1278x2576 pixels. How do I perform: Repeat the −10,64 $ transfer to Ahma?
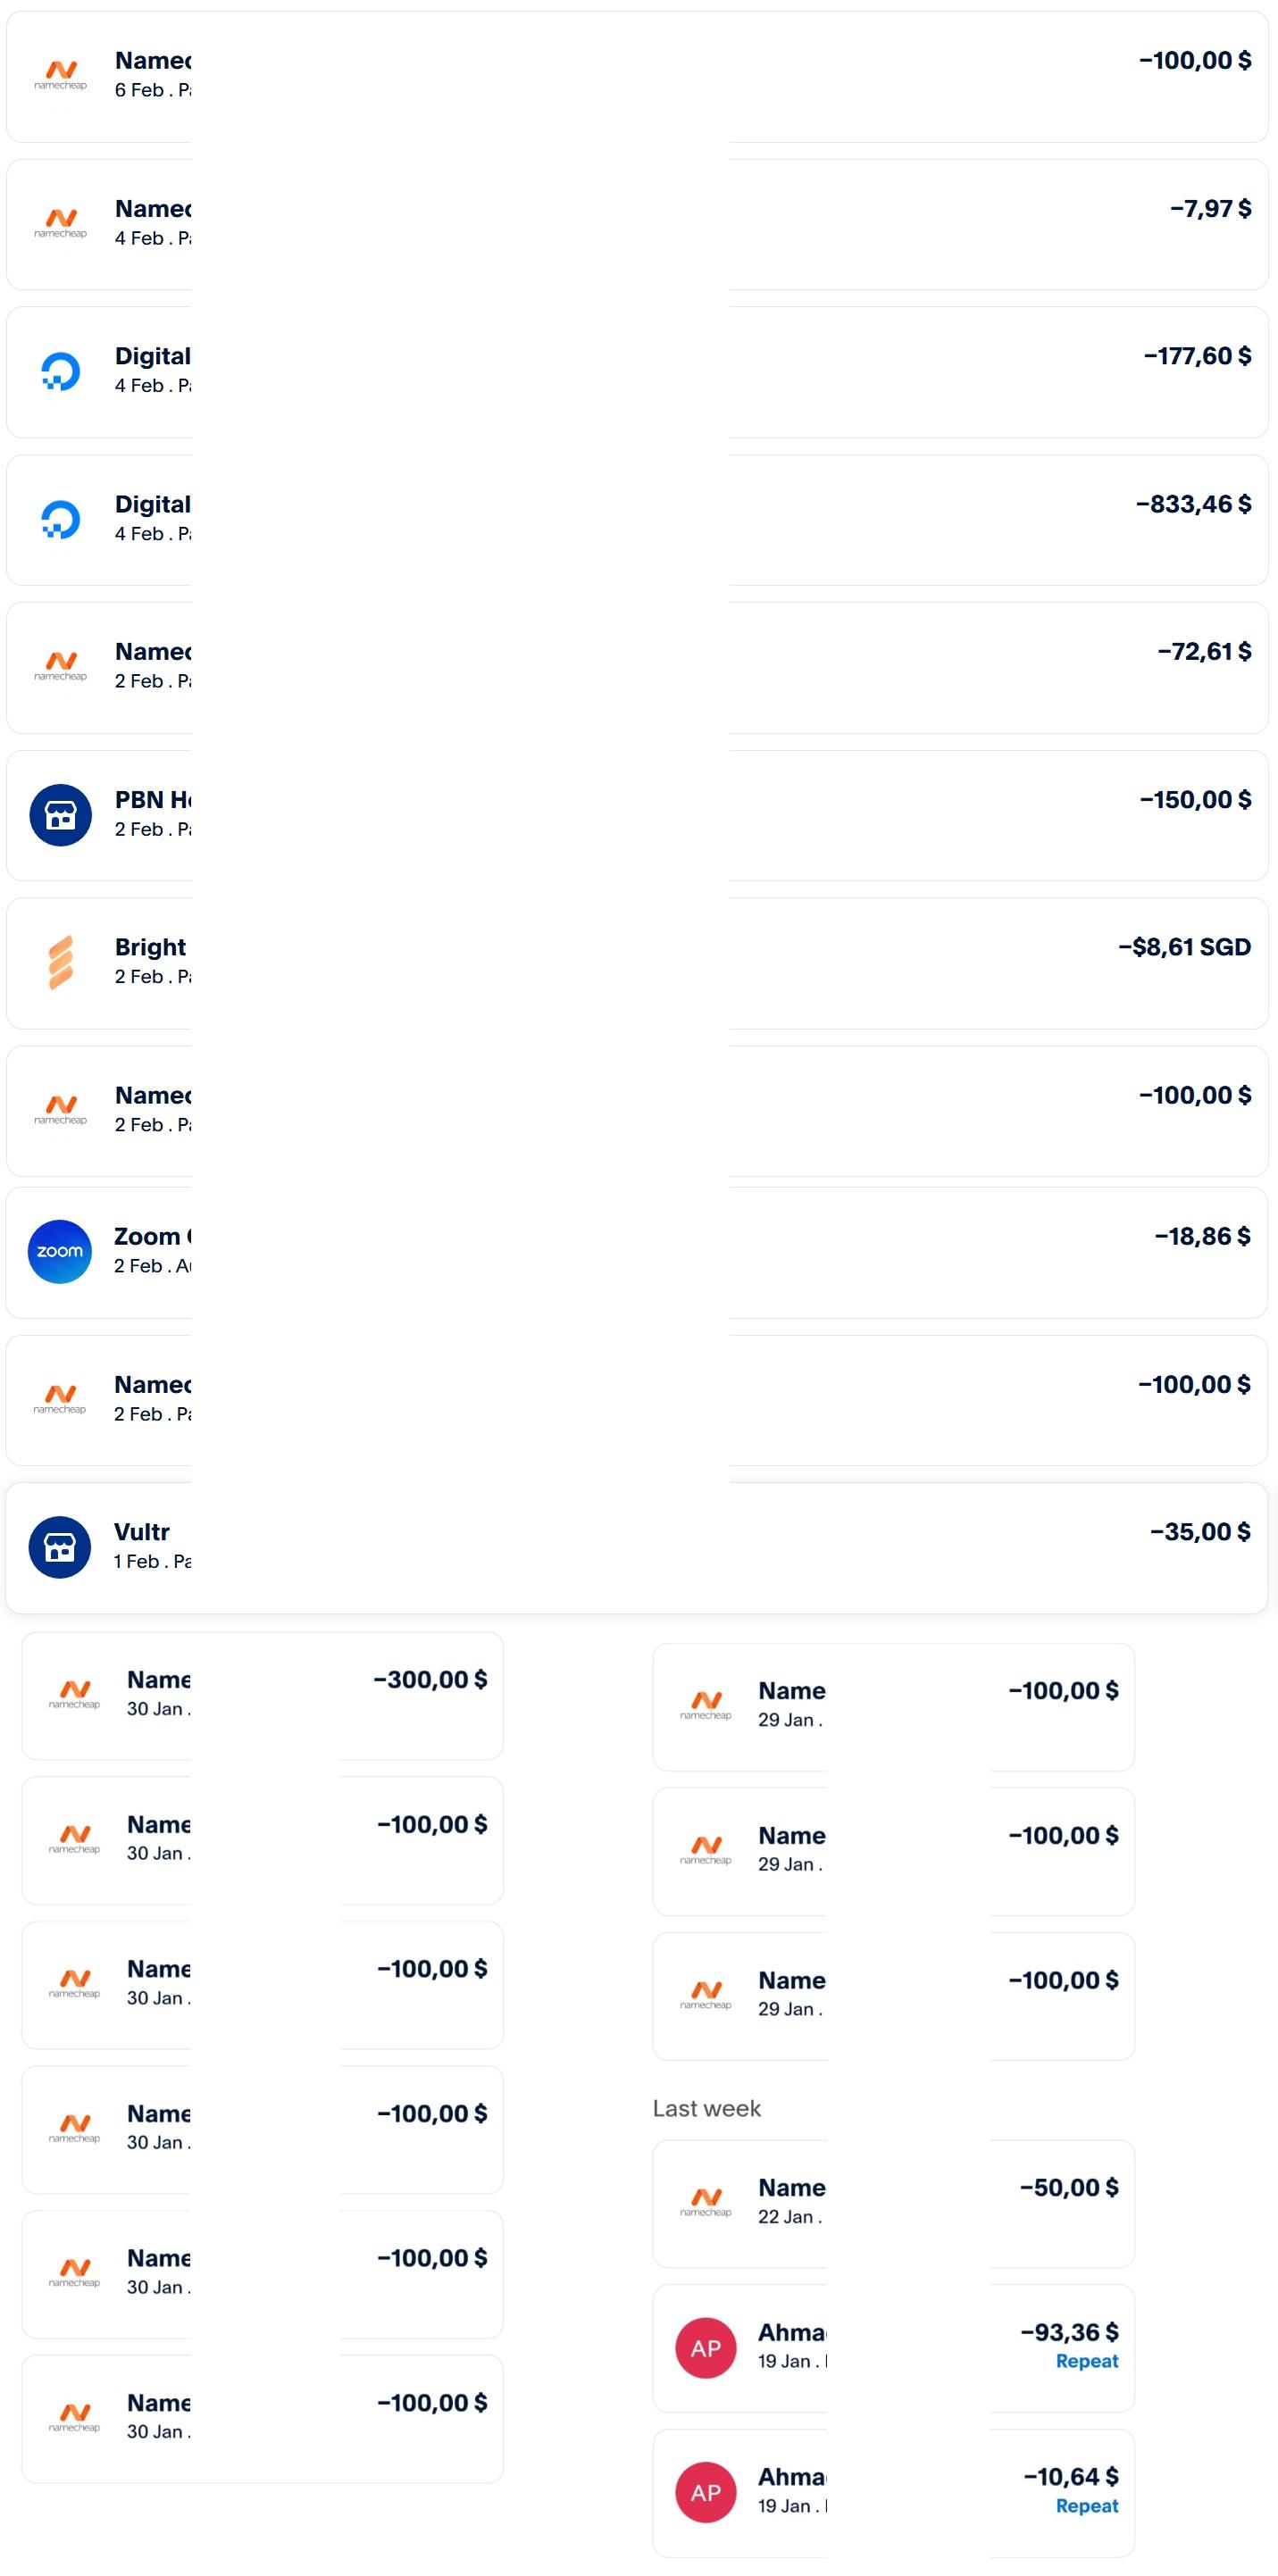(x=1087, y=2506)
